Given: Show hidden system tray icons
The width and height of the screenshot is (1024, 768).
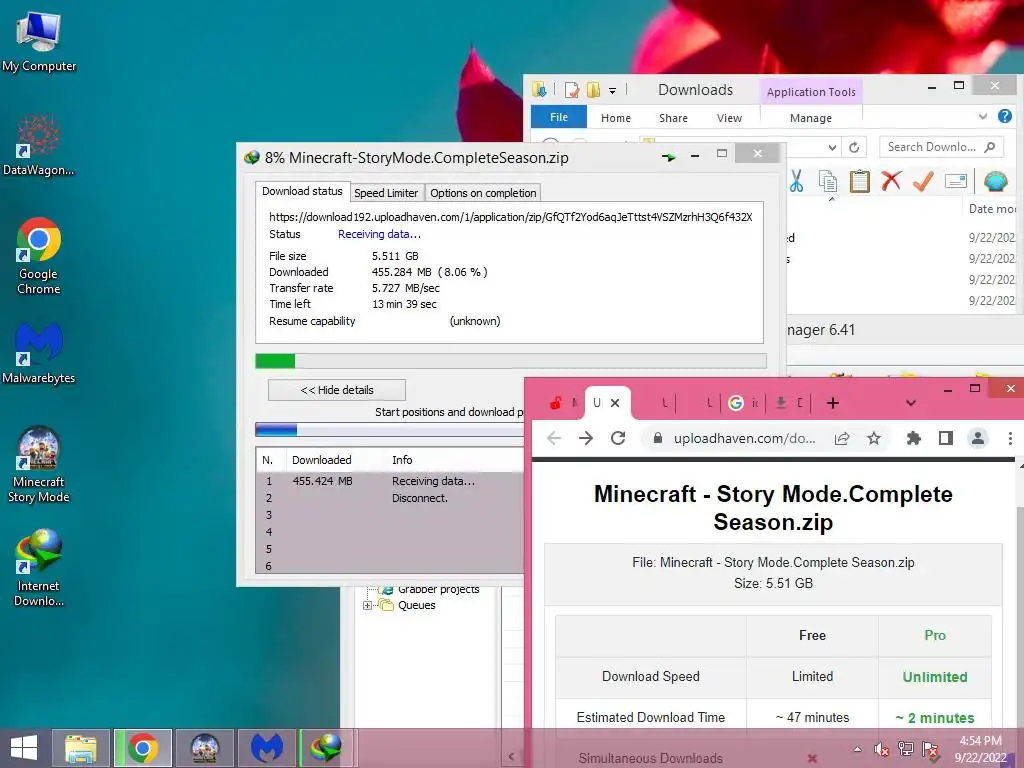Looking at the screenshot, I should (x=857, y=749).
